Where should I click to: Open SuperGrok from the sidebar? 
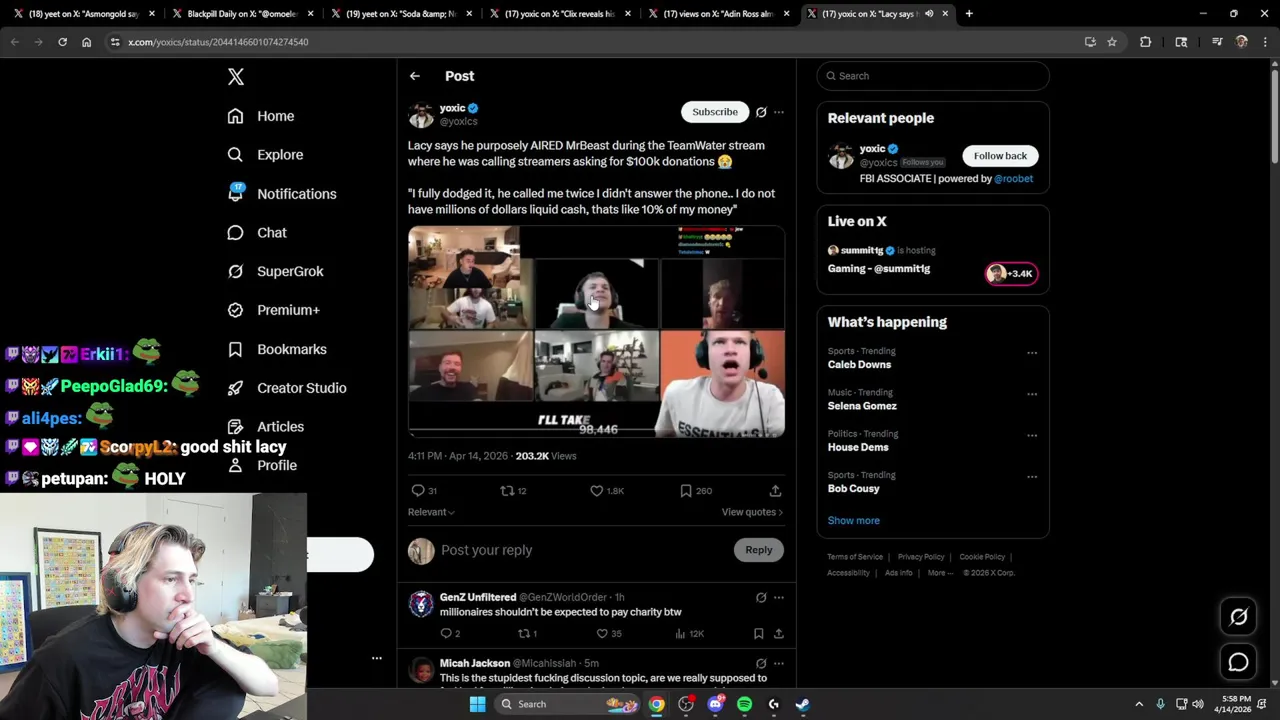(275, 271)
